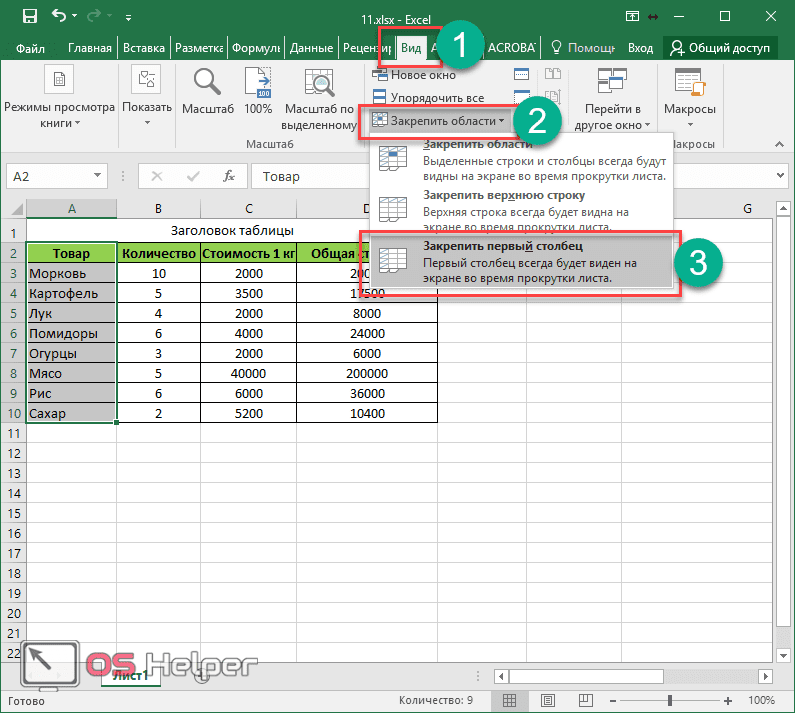Click the cell containing Помидоры

[71, 333]
